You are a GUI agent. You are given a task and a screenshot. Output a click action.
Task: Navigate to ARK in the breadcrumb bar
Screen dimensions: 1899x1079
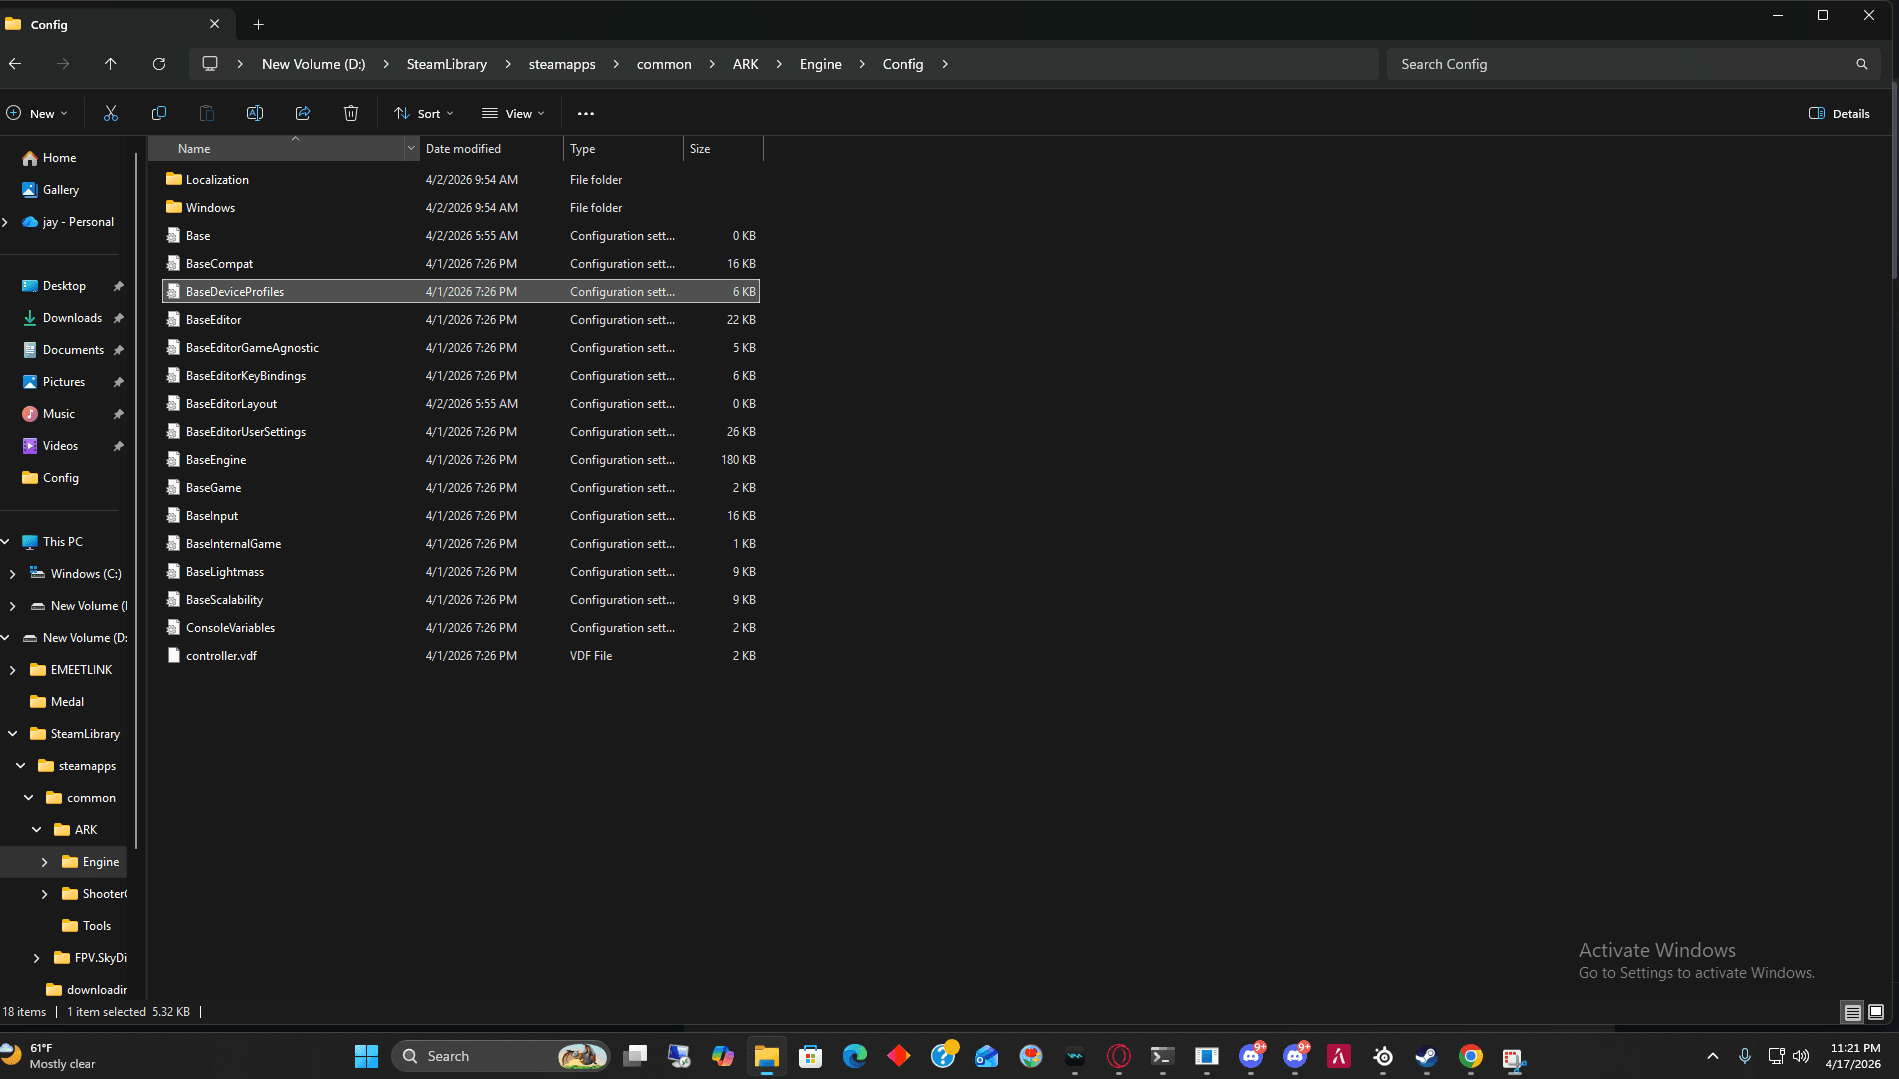pos(745,63)
